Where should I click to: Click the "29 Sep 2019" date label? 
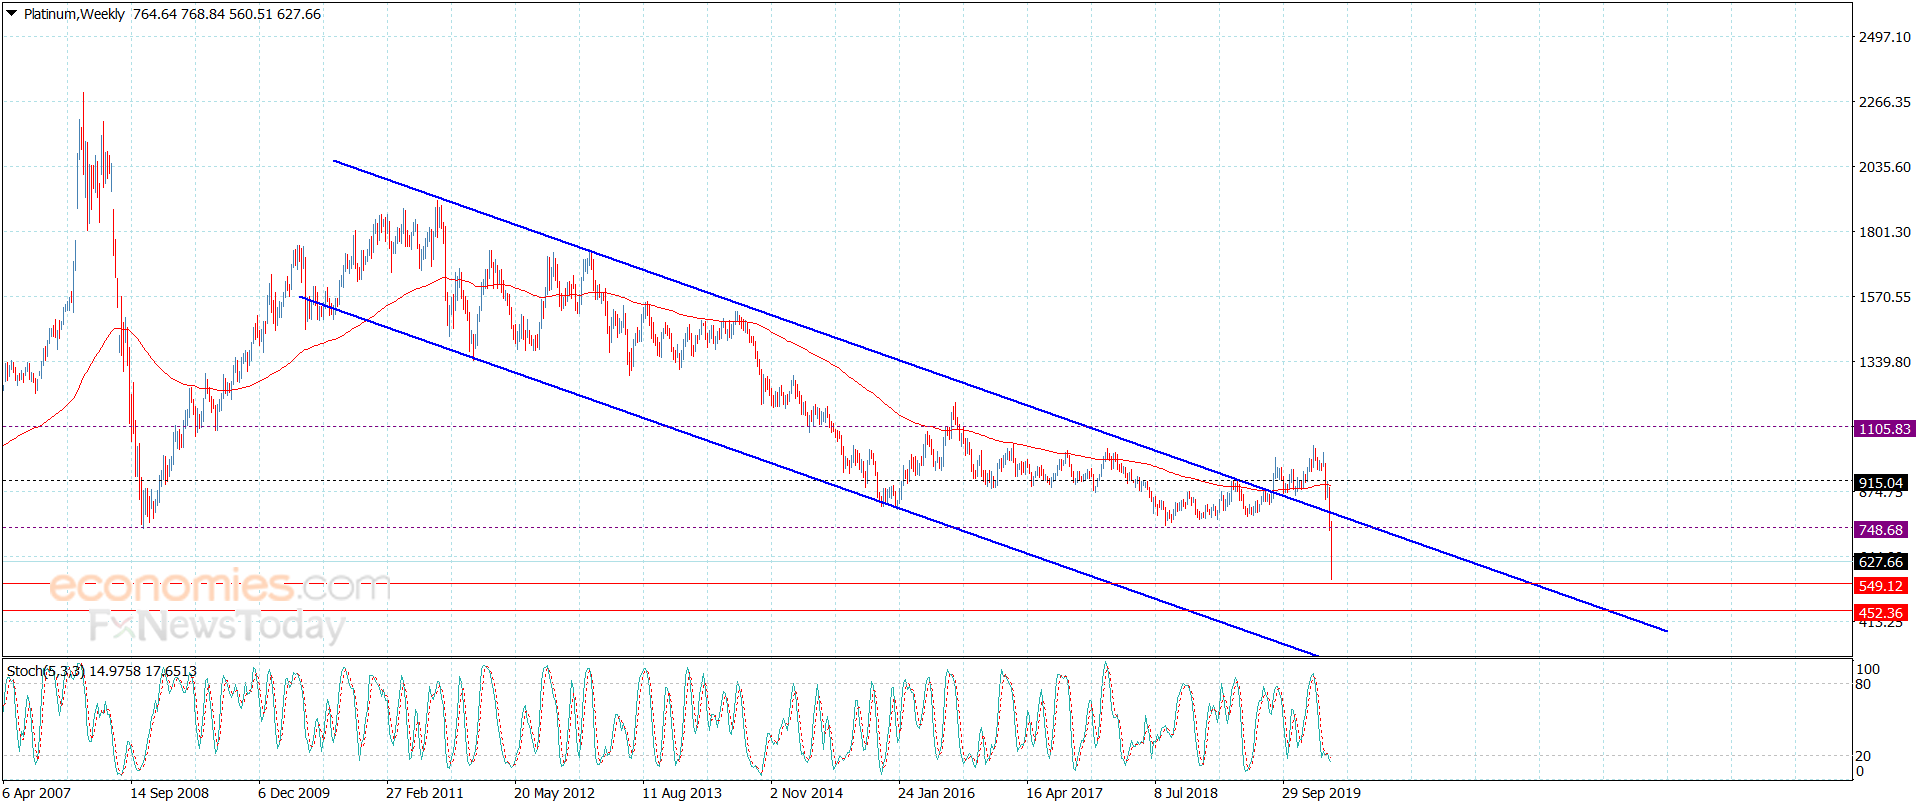point(1321,793)
